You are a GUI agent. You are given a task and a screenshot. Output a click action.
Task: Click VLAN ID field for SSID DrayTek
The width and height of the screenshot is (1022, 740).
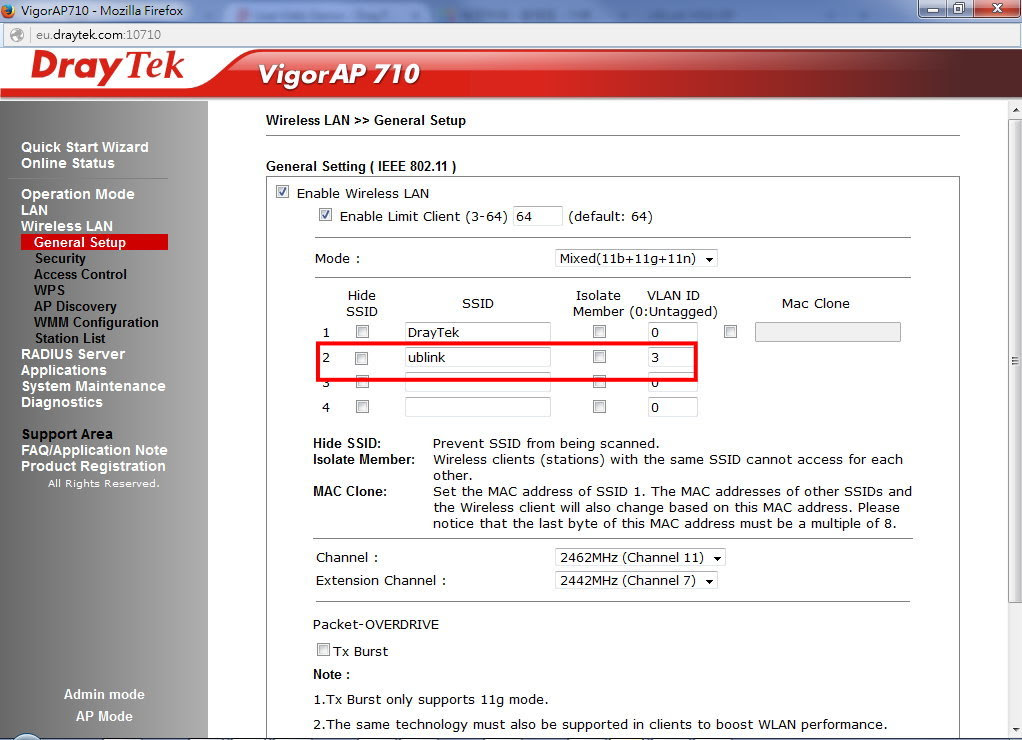pyautogui.click(x=673, y=332)
